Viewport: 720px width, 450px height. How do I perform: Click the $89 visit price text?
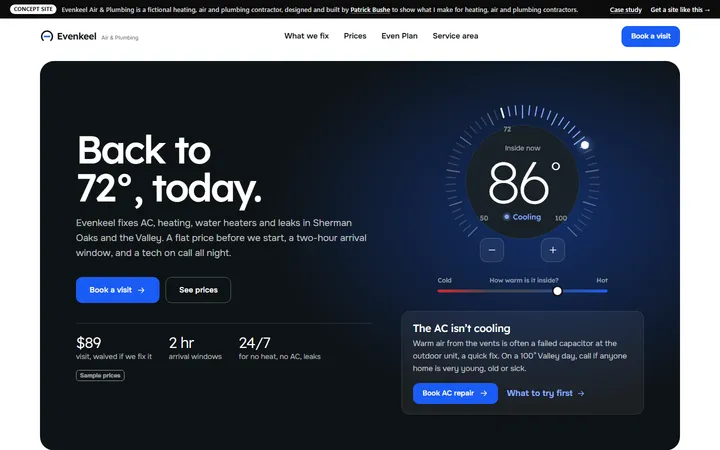click(x=89, y=343)
